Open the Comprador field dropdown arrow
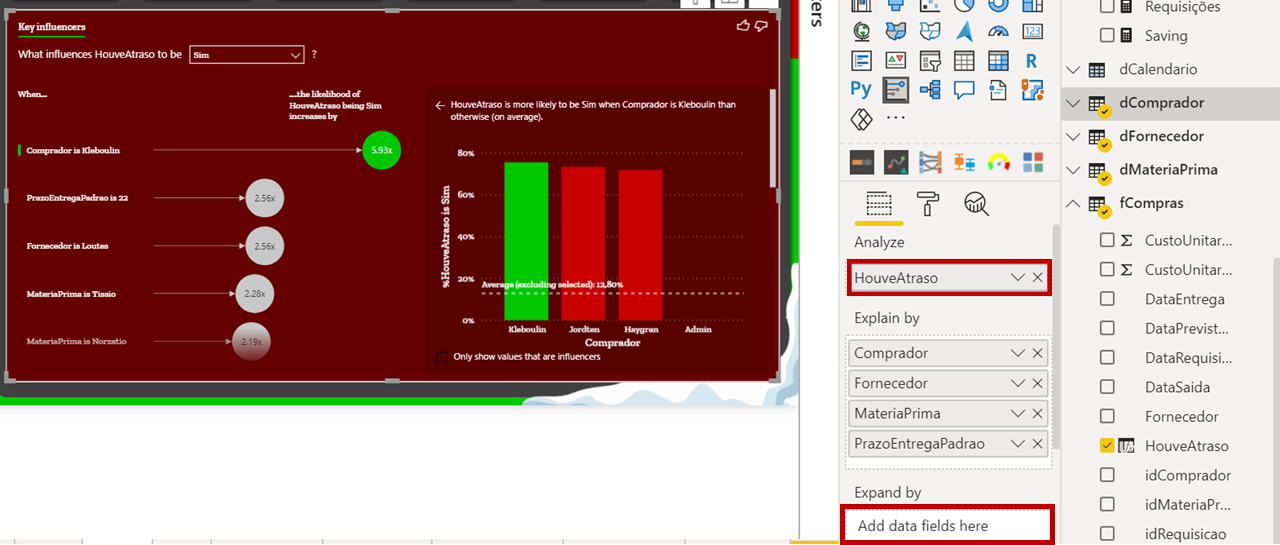Viewport: 1280px width, 545px height. coord(1018,353)
